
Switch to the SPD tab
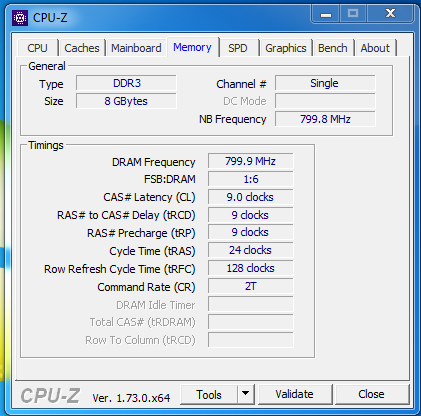[x=238, y=48]
